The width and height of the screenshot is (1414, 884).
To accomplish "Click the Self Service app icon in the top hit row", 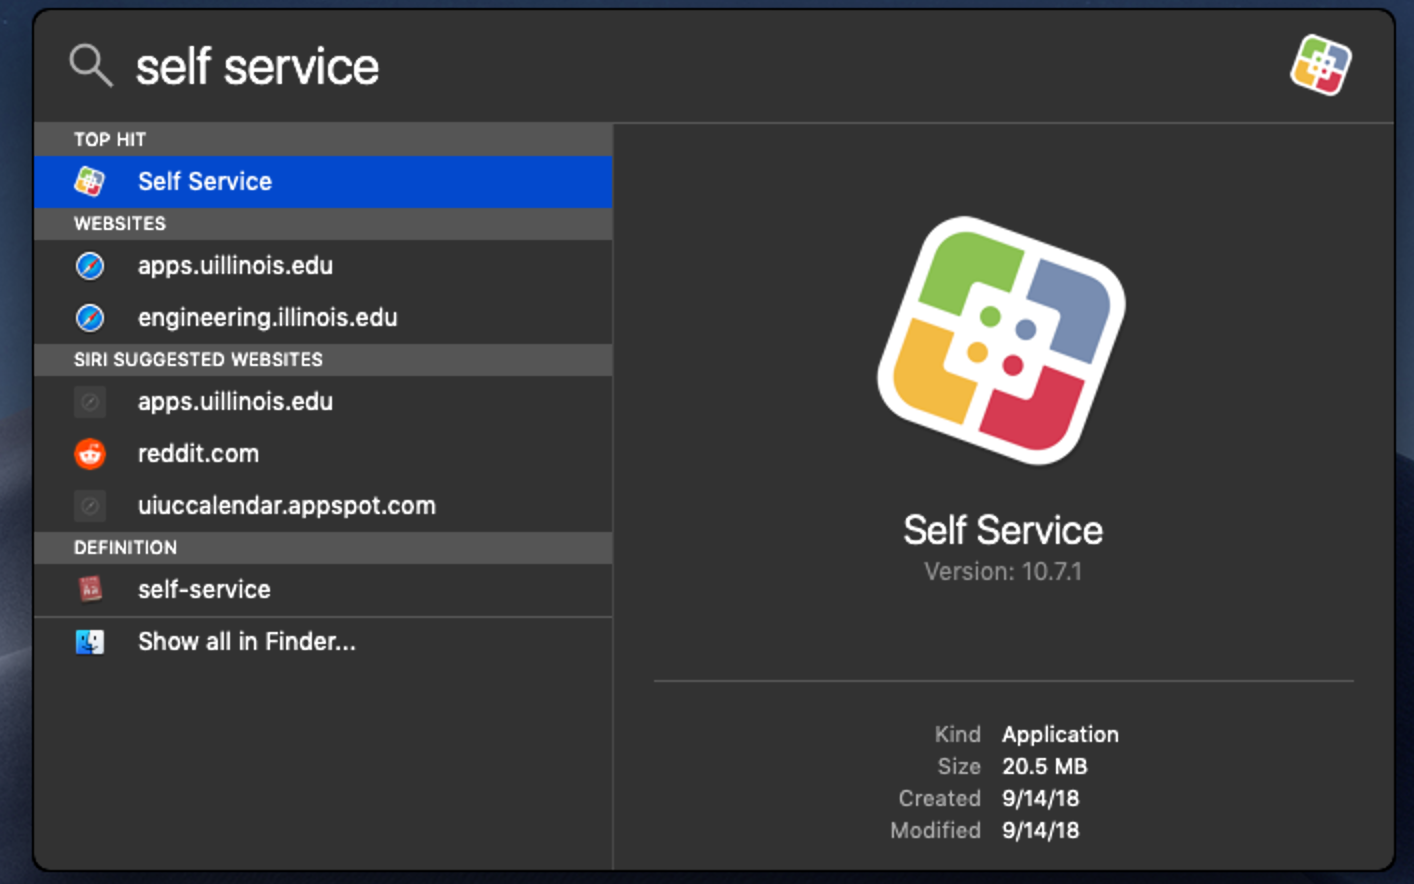I will tap(90, 181).
